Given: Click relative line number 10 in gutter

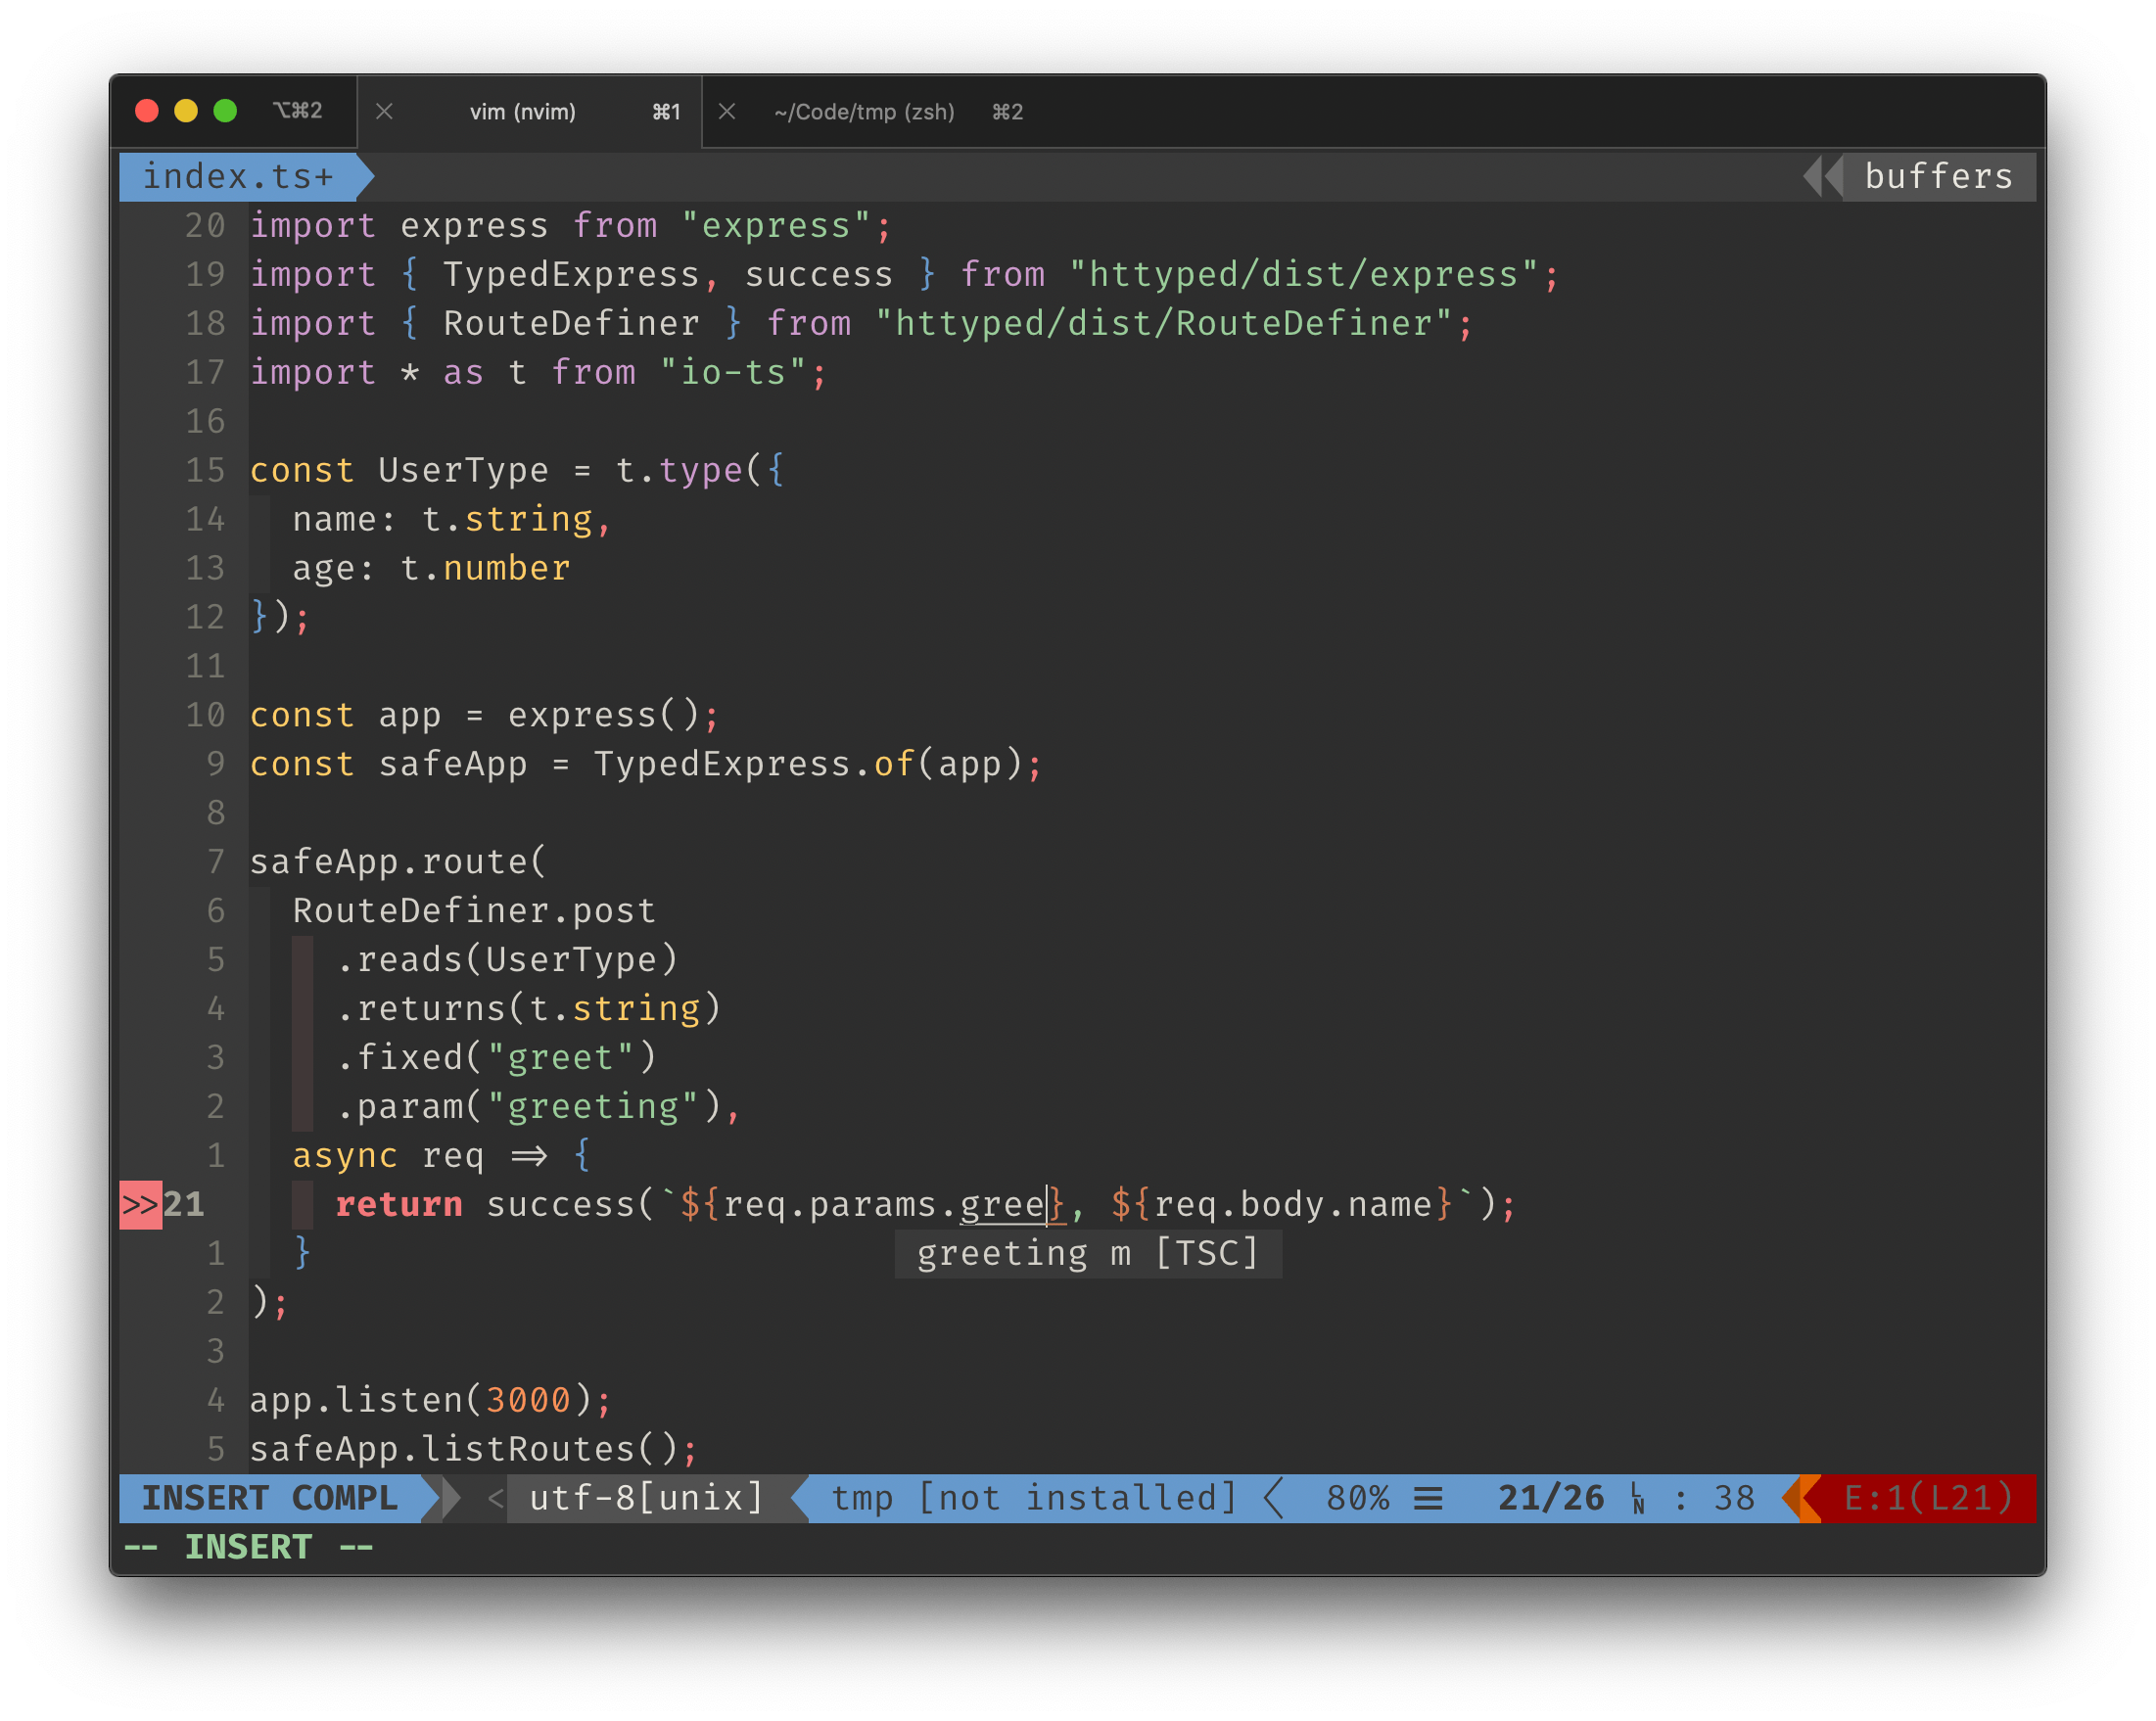Looking at the screenshot, I should pyautogui.click(x=205, y=715).
